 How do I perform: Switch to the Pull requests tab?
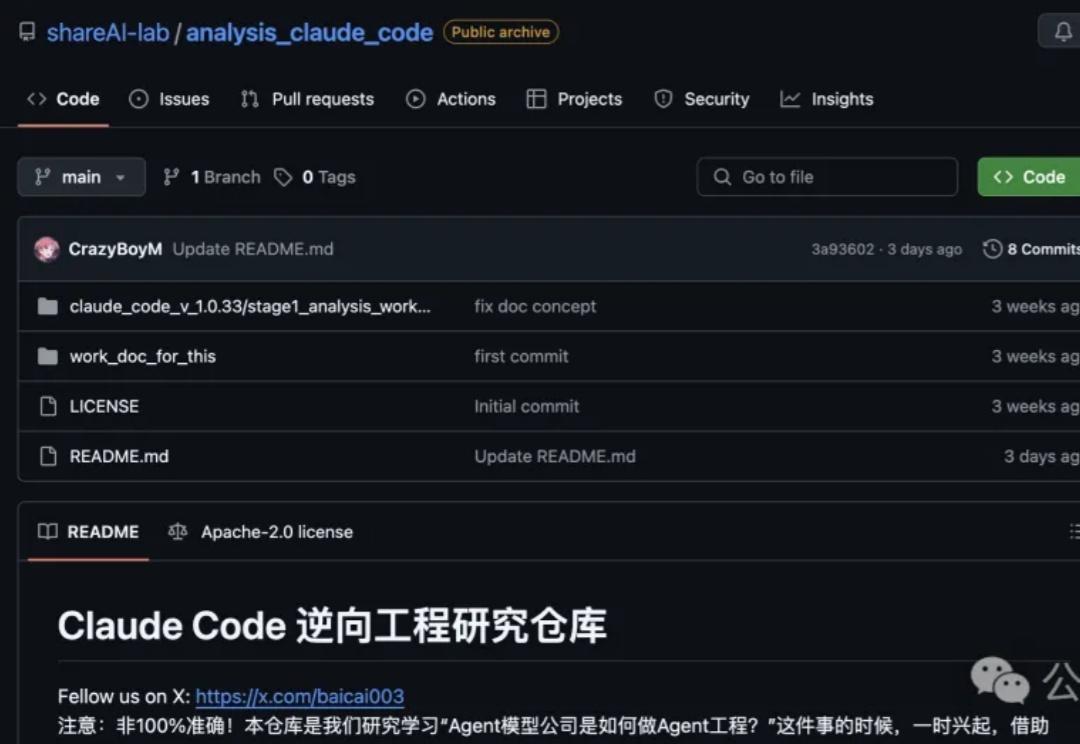click(307, 99)
